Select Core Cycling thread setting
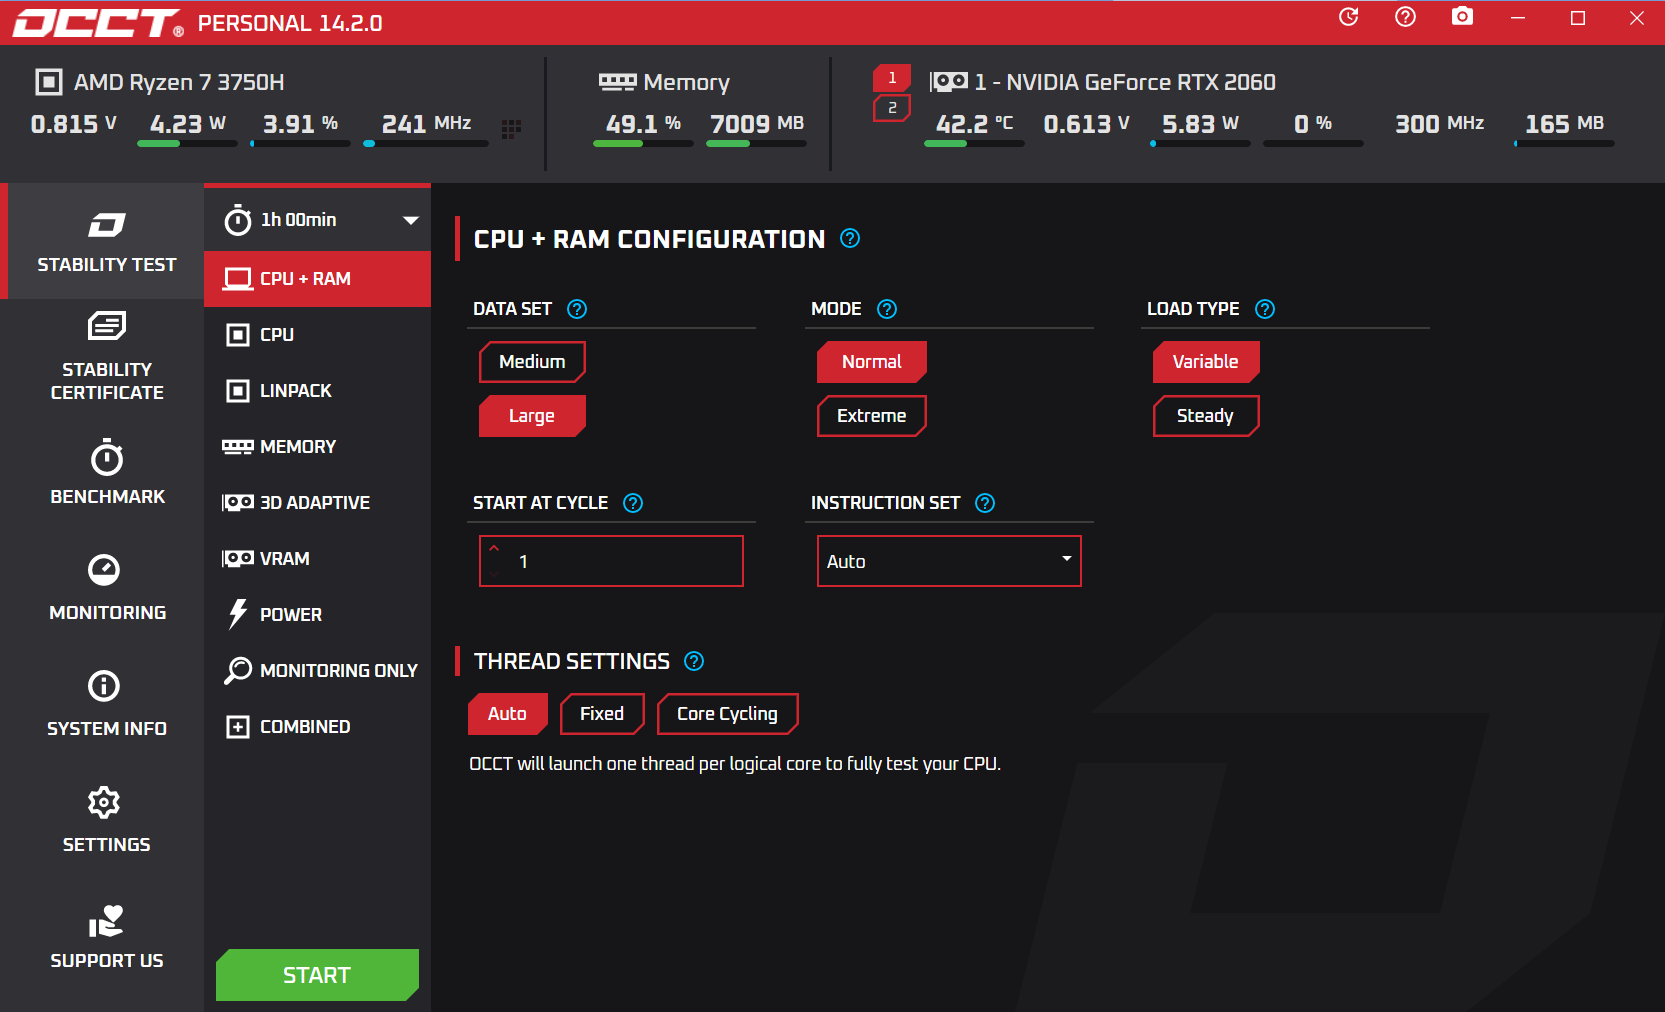Viewport: 1665px width, 1012px height. [727, 714]
